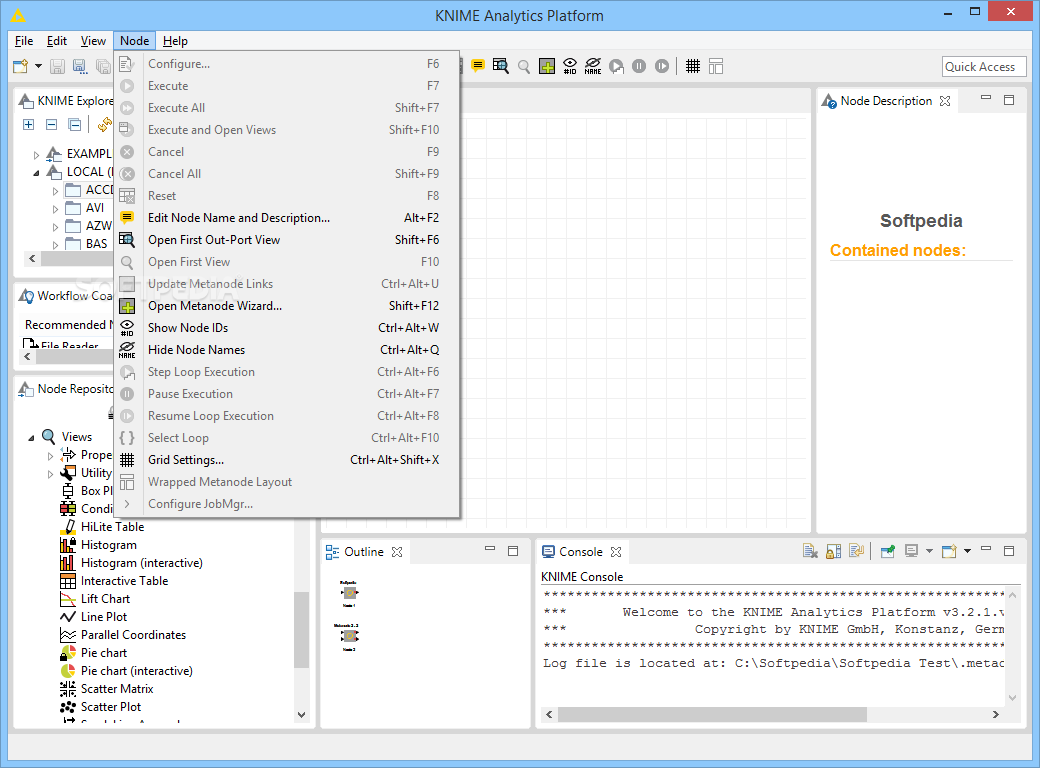Select the Parallel Coordinates node
The width and height of the screenshot is (1040, 768).
[133, 635]
